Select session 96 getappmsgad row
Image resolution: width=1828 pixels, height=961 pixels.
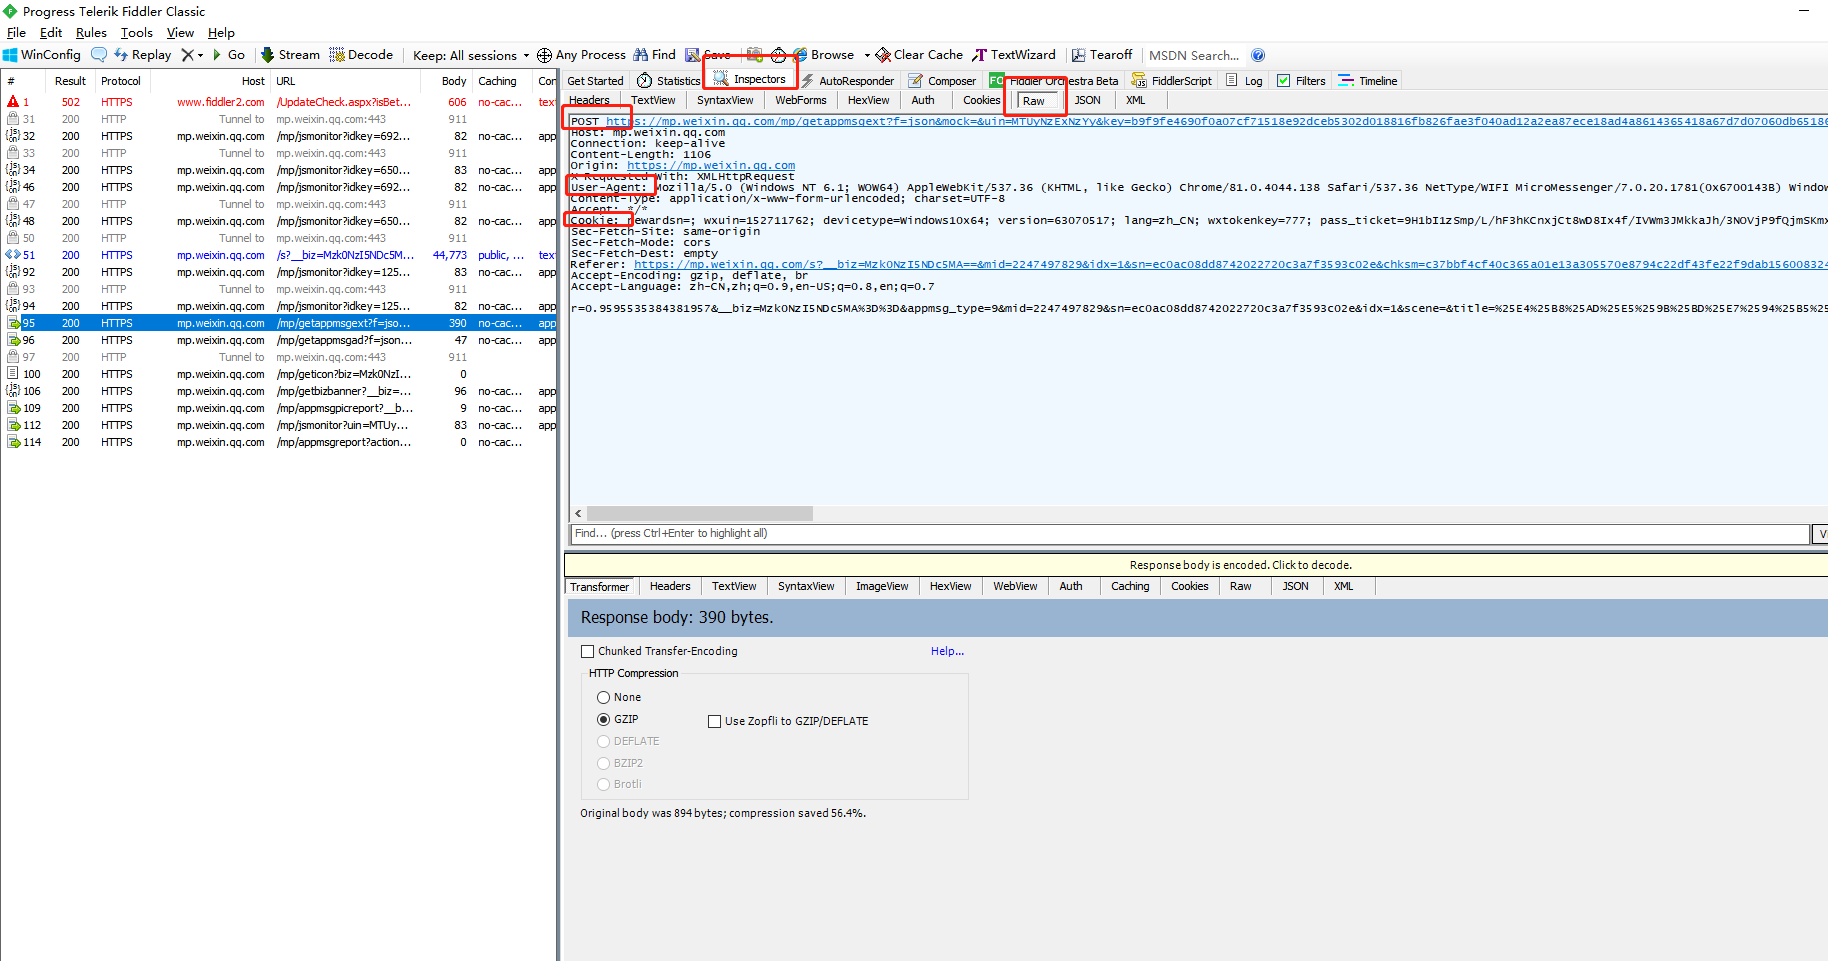coord(279,340)
